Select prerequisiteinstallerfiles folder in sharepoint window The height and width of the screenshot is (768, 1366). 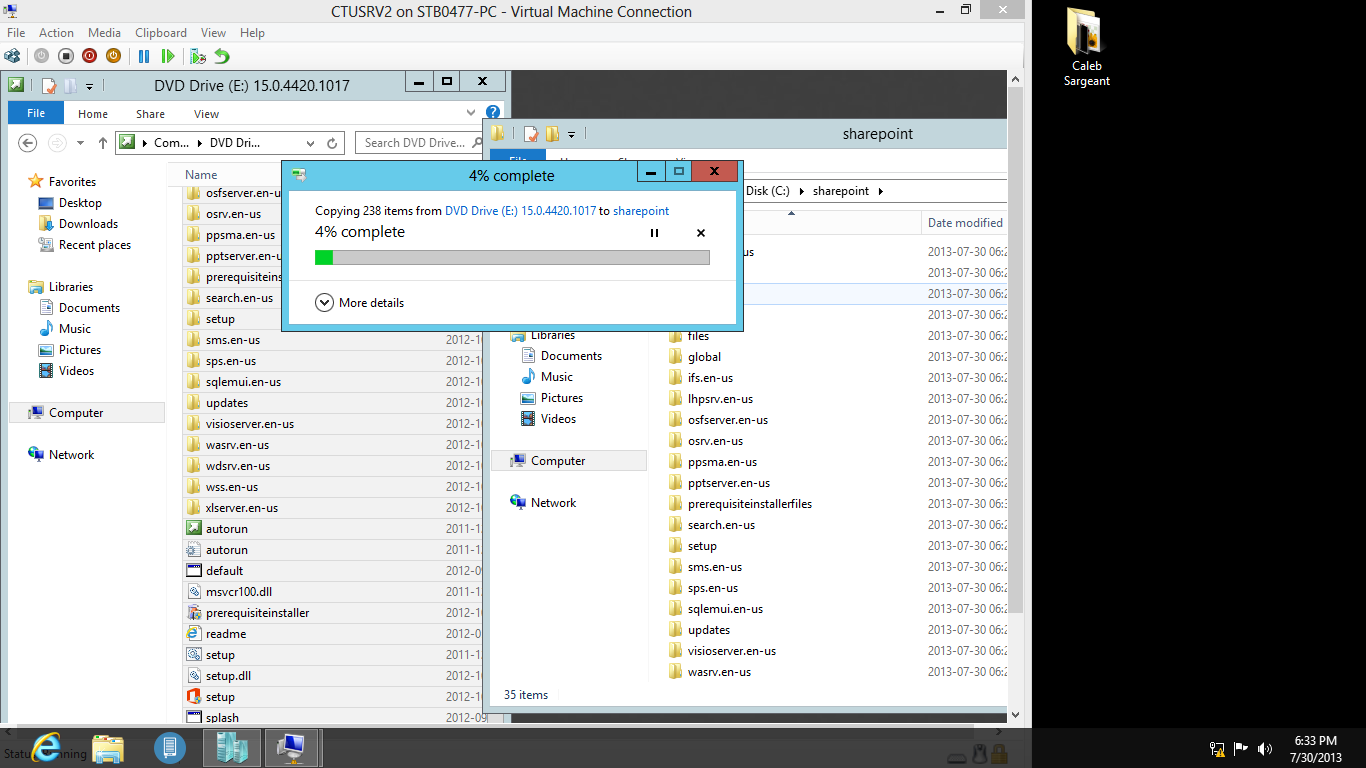click(x=749, y=504)
